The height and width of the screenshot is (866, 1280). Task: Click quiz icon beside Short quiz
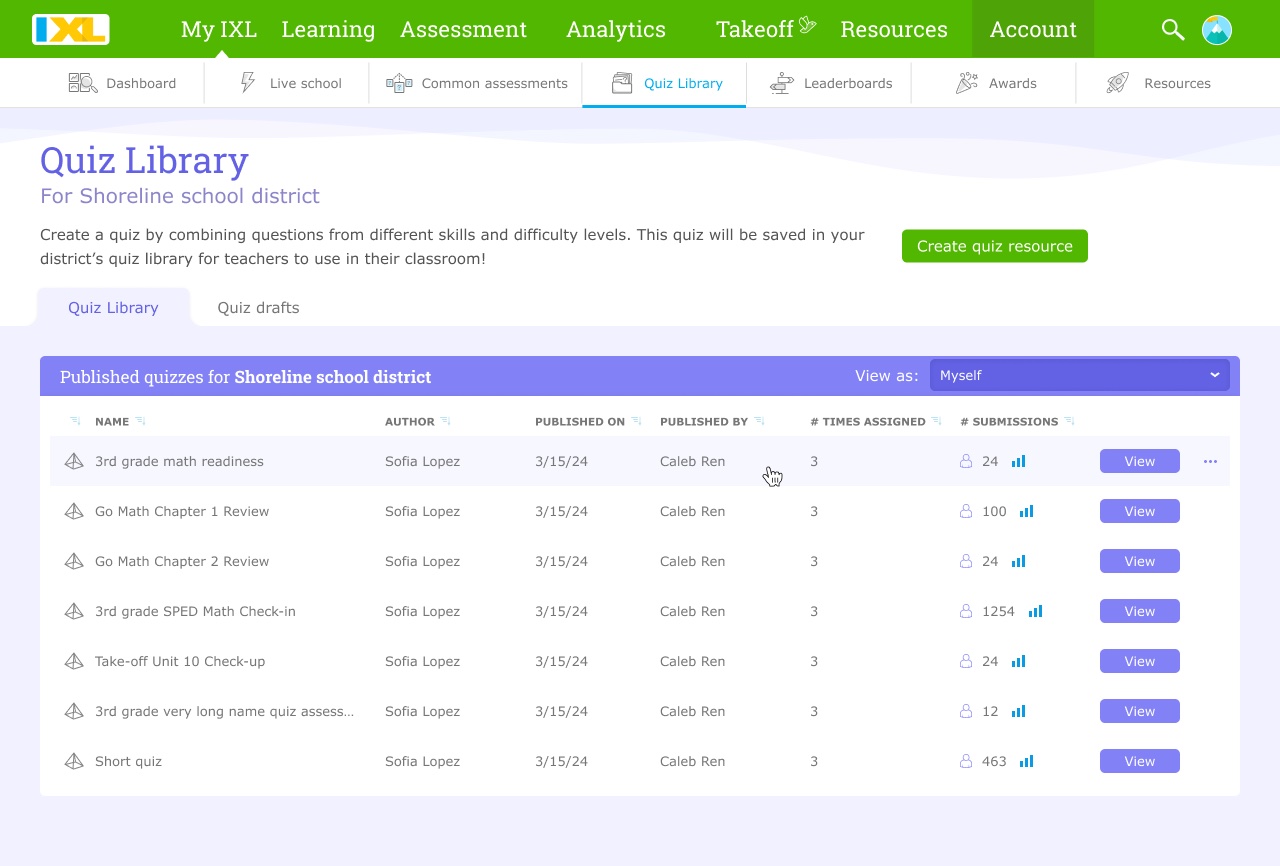pos(74,761)
